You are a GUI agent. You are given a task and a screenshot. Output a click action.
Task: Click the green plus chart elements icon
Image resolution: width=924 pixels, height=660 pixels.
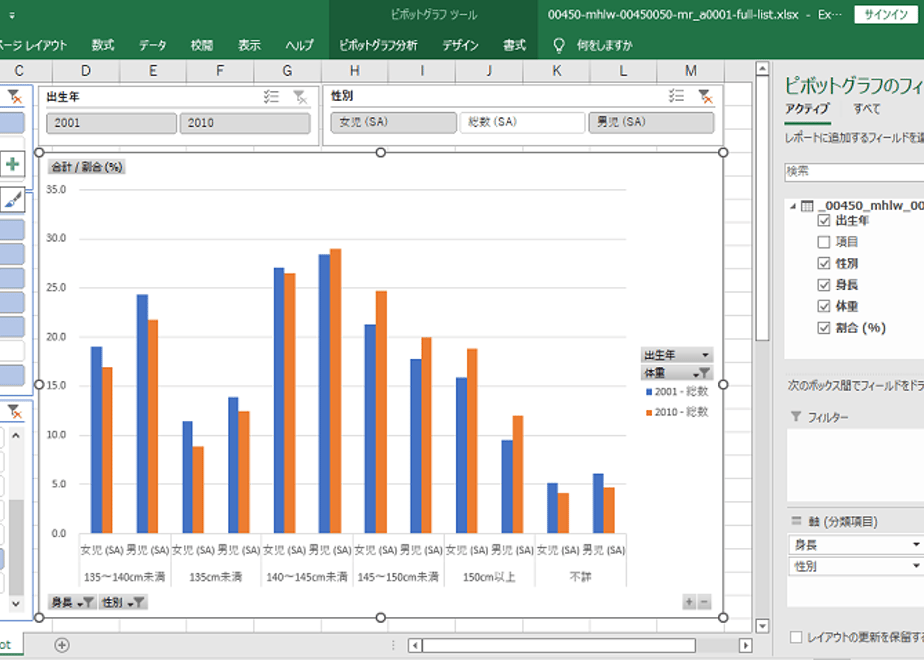click(12, 164)
